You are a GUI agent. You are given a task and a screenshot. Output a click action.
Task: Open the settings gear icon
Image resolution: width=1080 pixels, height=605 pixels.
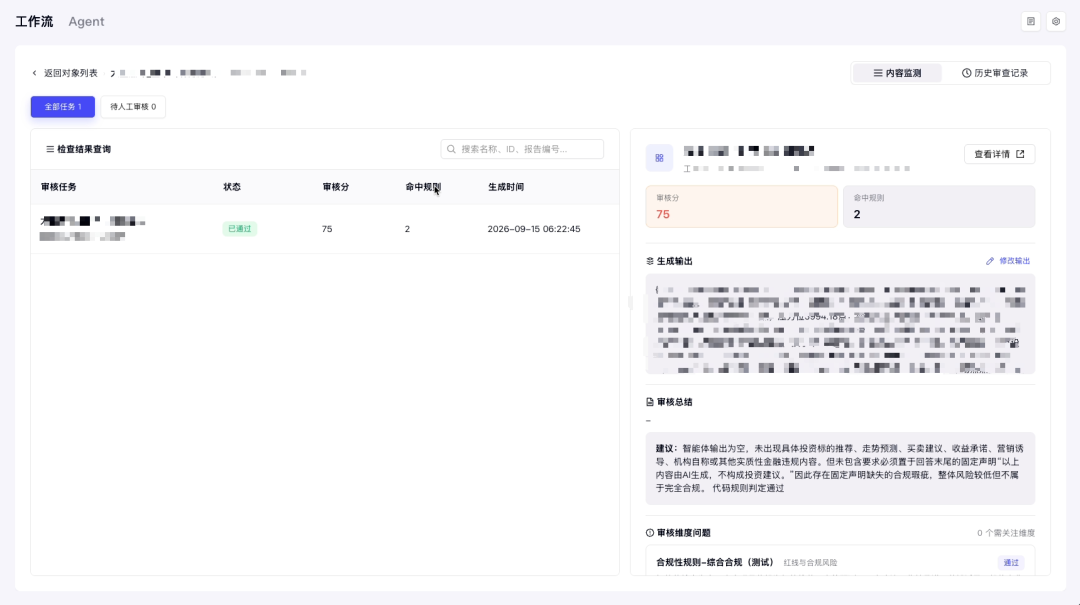pos(1055,21)
